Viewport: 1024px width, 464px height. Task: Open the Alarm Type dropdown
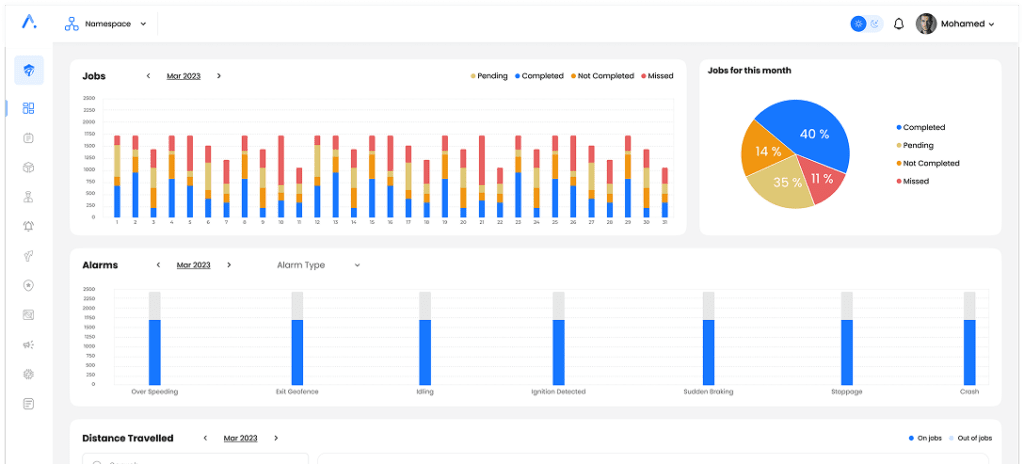(x=318, y=265)
